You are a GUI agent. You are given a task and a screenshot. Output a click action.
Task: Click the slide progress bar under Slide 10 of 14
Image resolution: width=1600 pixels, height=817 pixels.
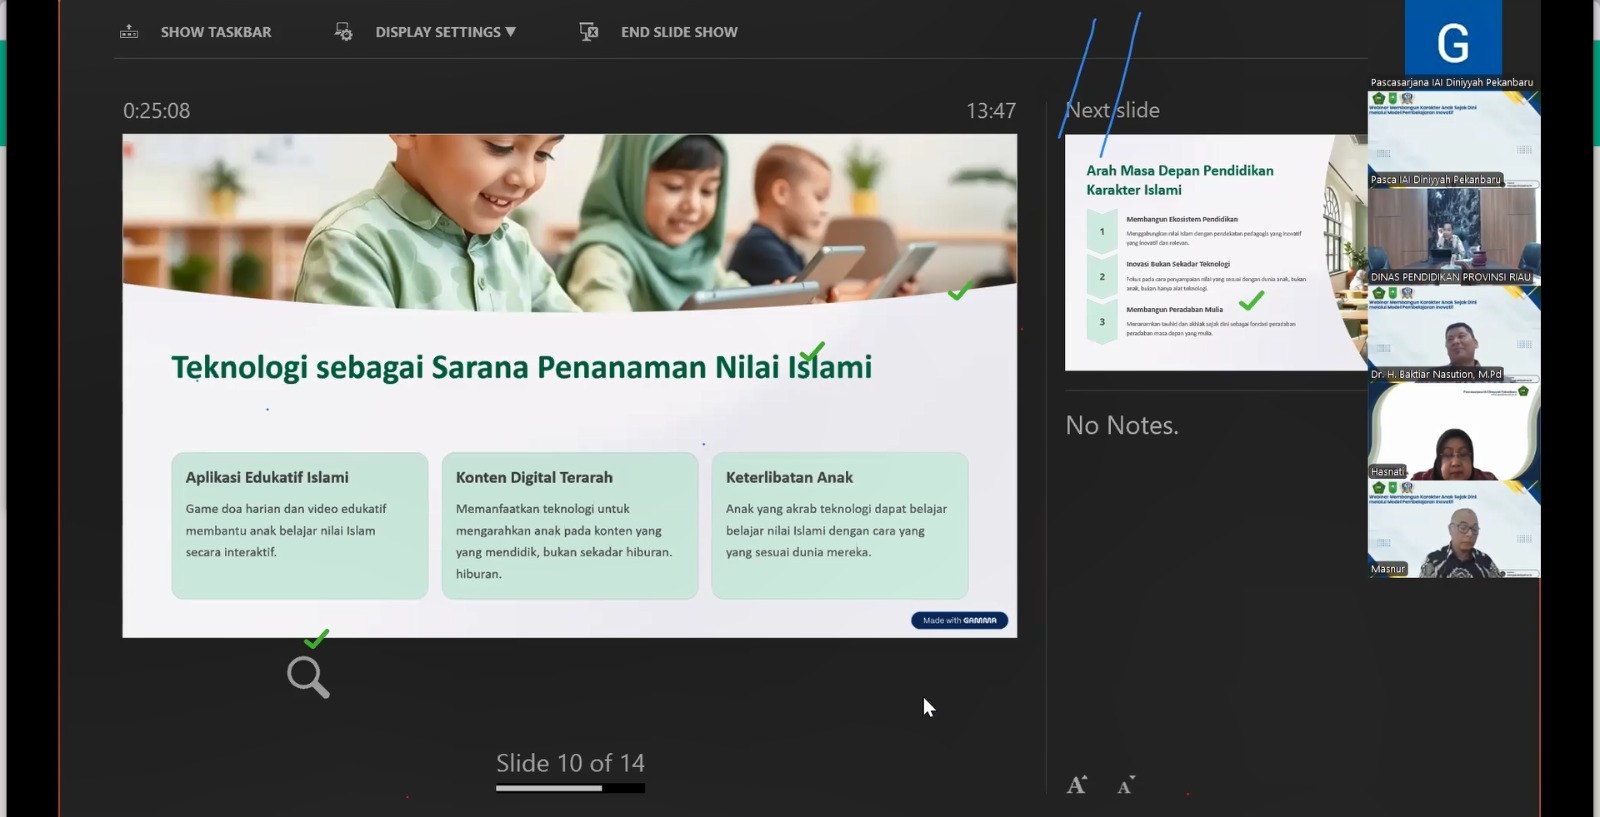pyautogui.click(x=570, y=788)
